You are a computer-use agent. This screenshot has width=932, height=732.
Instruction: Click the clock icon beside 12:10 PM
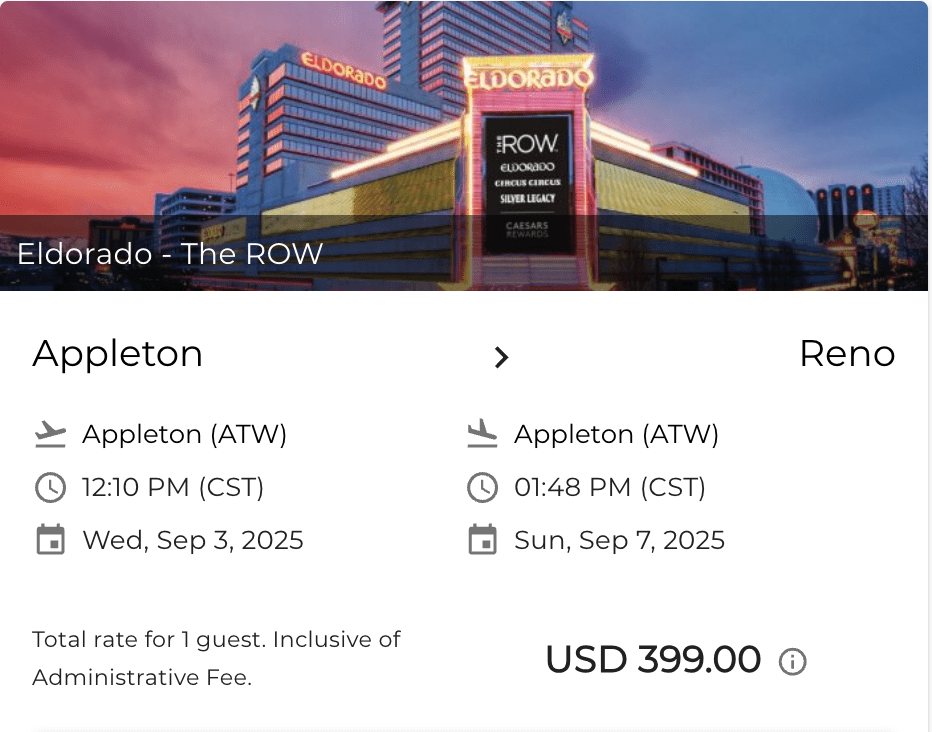click(50, 488)
